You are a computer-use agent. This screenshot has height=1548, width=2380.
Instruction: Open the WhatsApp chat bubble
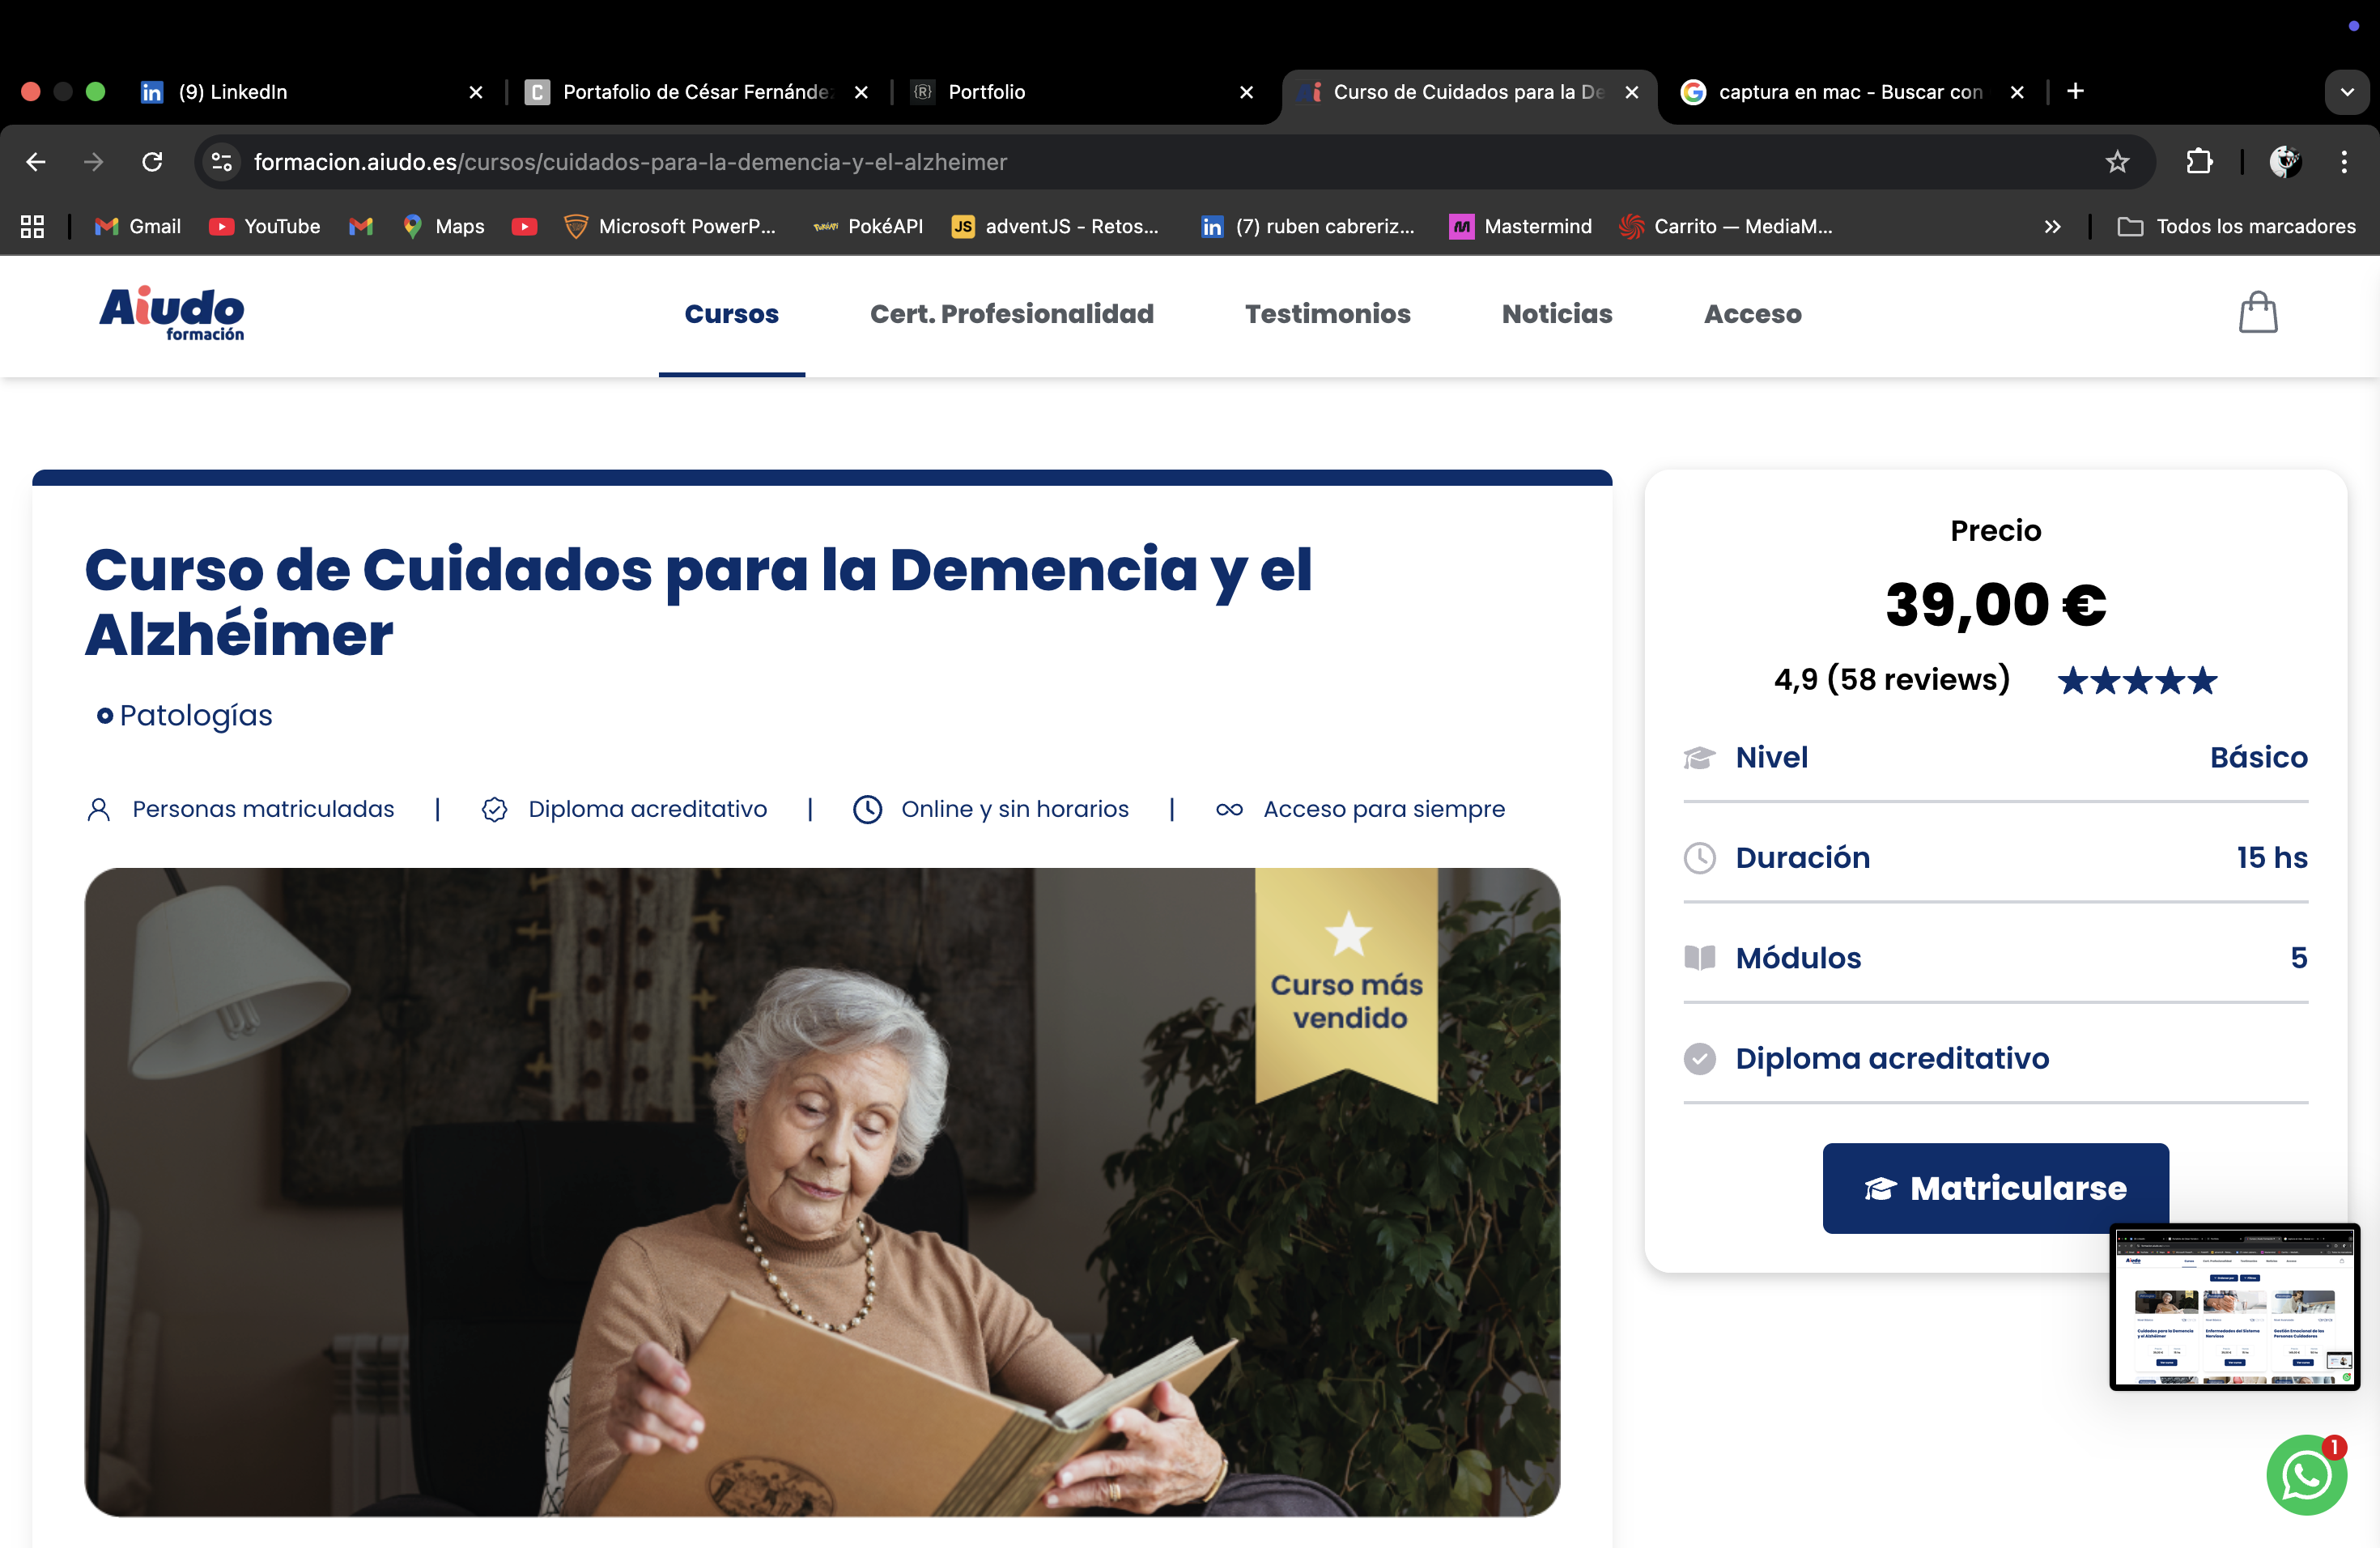tap(2306, 1475)
